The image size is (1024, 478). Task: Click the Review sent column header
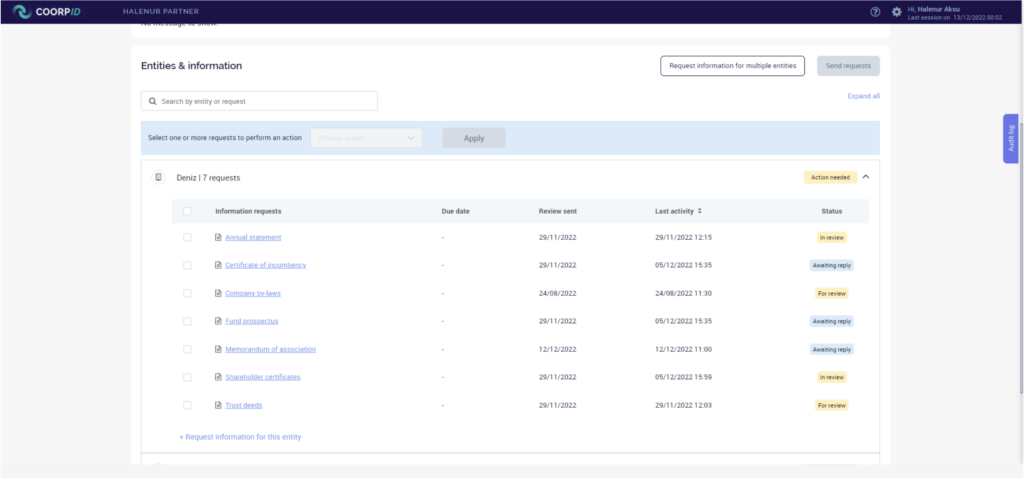(558, 212)
